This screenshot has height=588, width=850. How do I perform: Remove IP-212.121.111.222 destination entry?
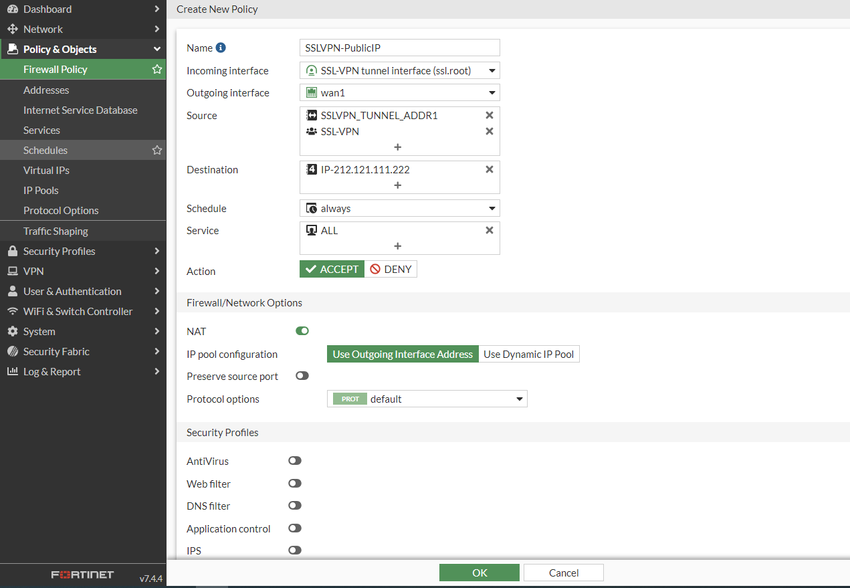[489, 169]
